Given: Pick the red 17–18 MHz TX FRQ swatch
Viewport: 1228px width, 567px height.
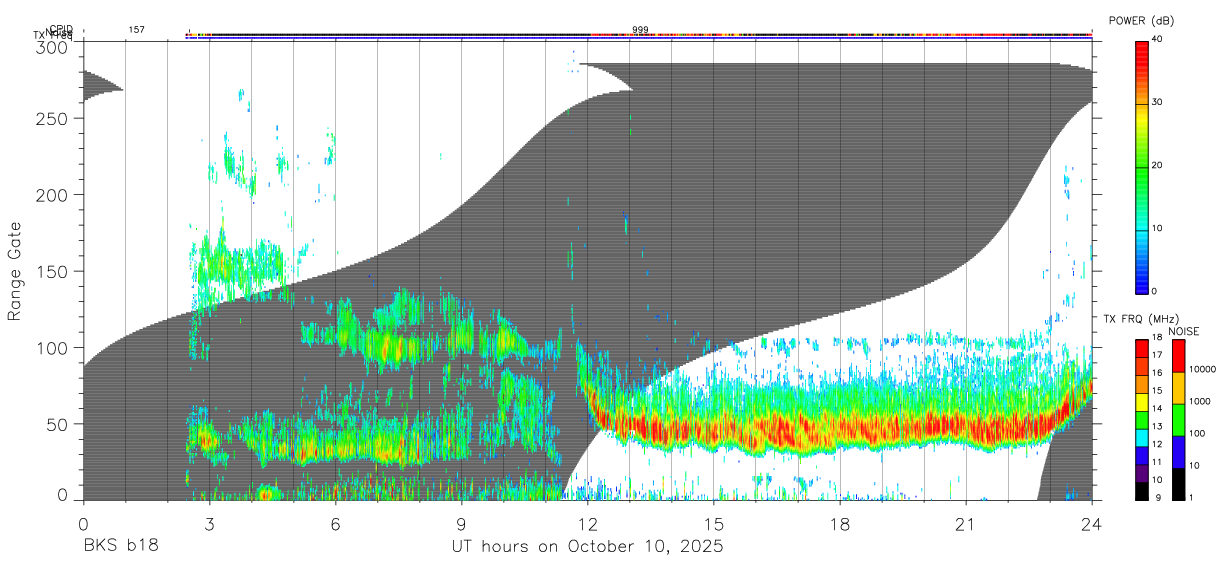Looking at the screenshot, I should click(1141, 348).
